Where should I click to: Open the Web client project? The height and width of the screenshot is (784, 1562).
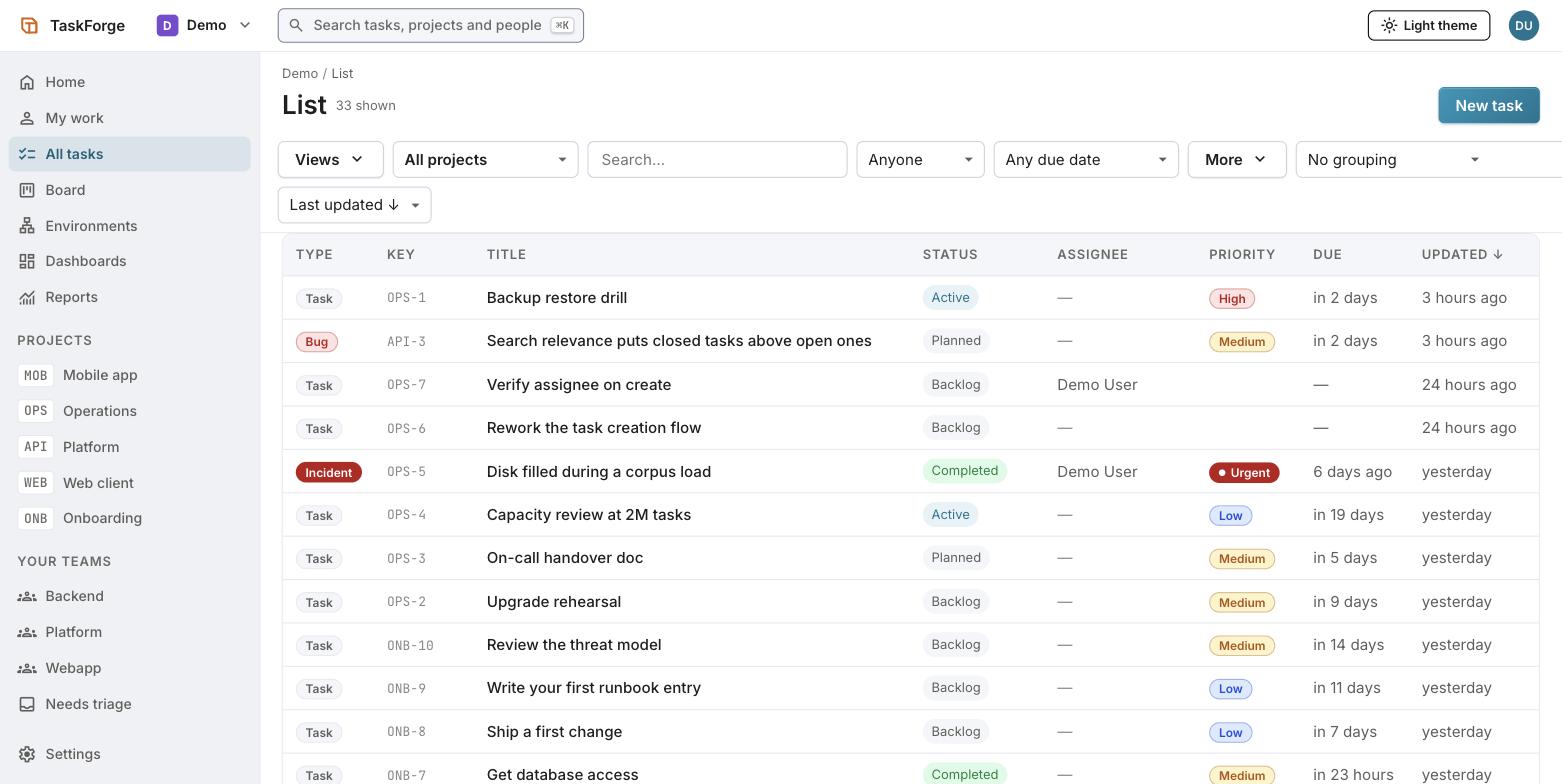130,483
